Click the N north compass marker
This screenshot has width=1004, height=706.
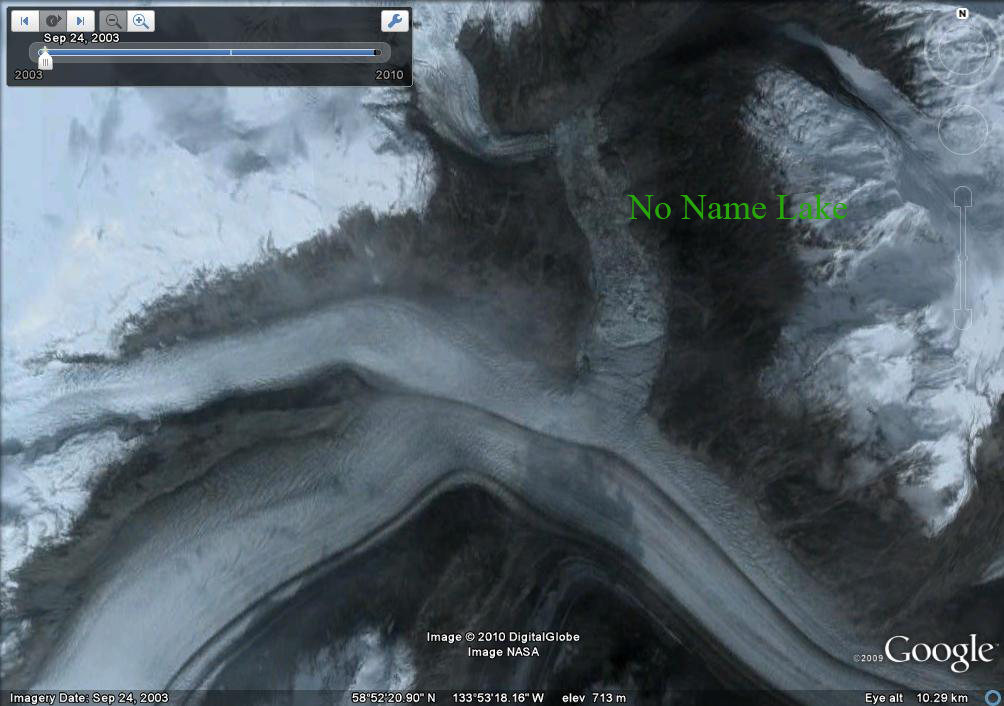962,14
